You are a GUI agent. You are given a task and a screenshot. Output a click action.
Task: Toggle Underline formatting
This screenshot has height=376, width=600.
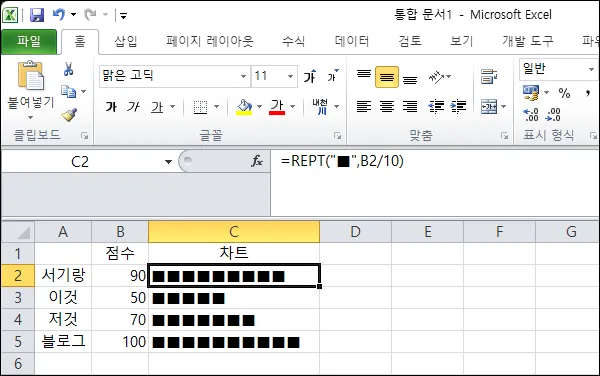coord(157,107)
